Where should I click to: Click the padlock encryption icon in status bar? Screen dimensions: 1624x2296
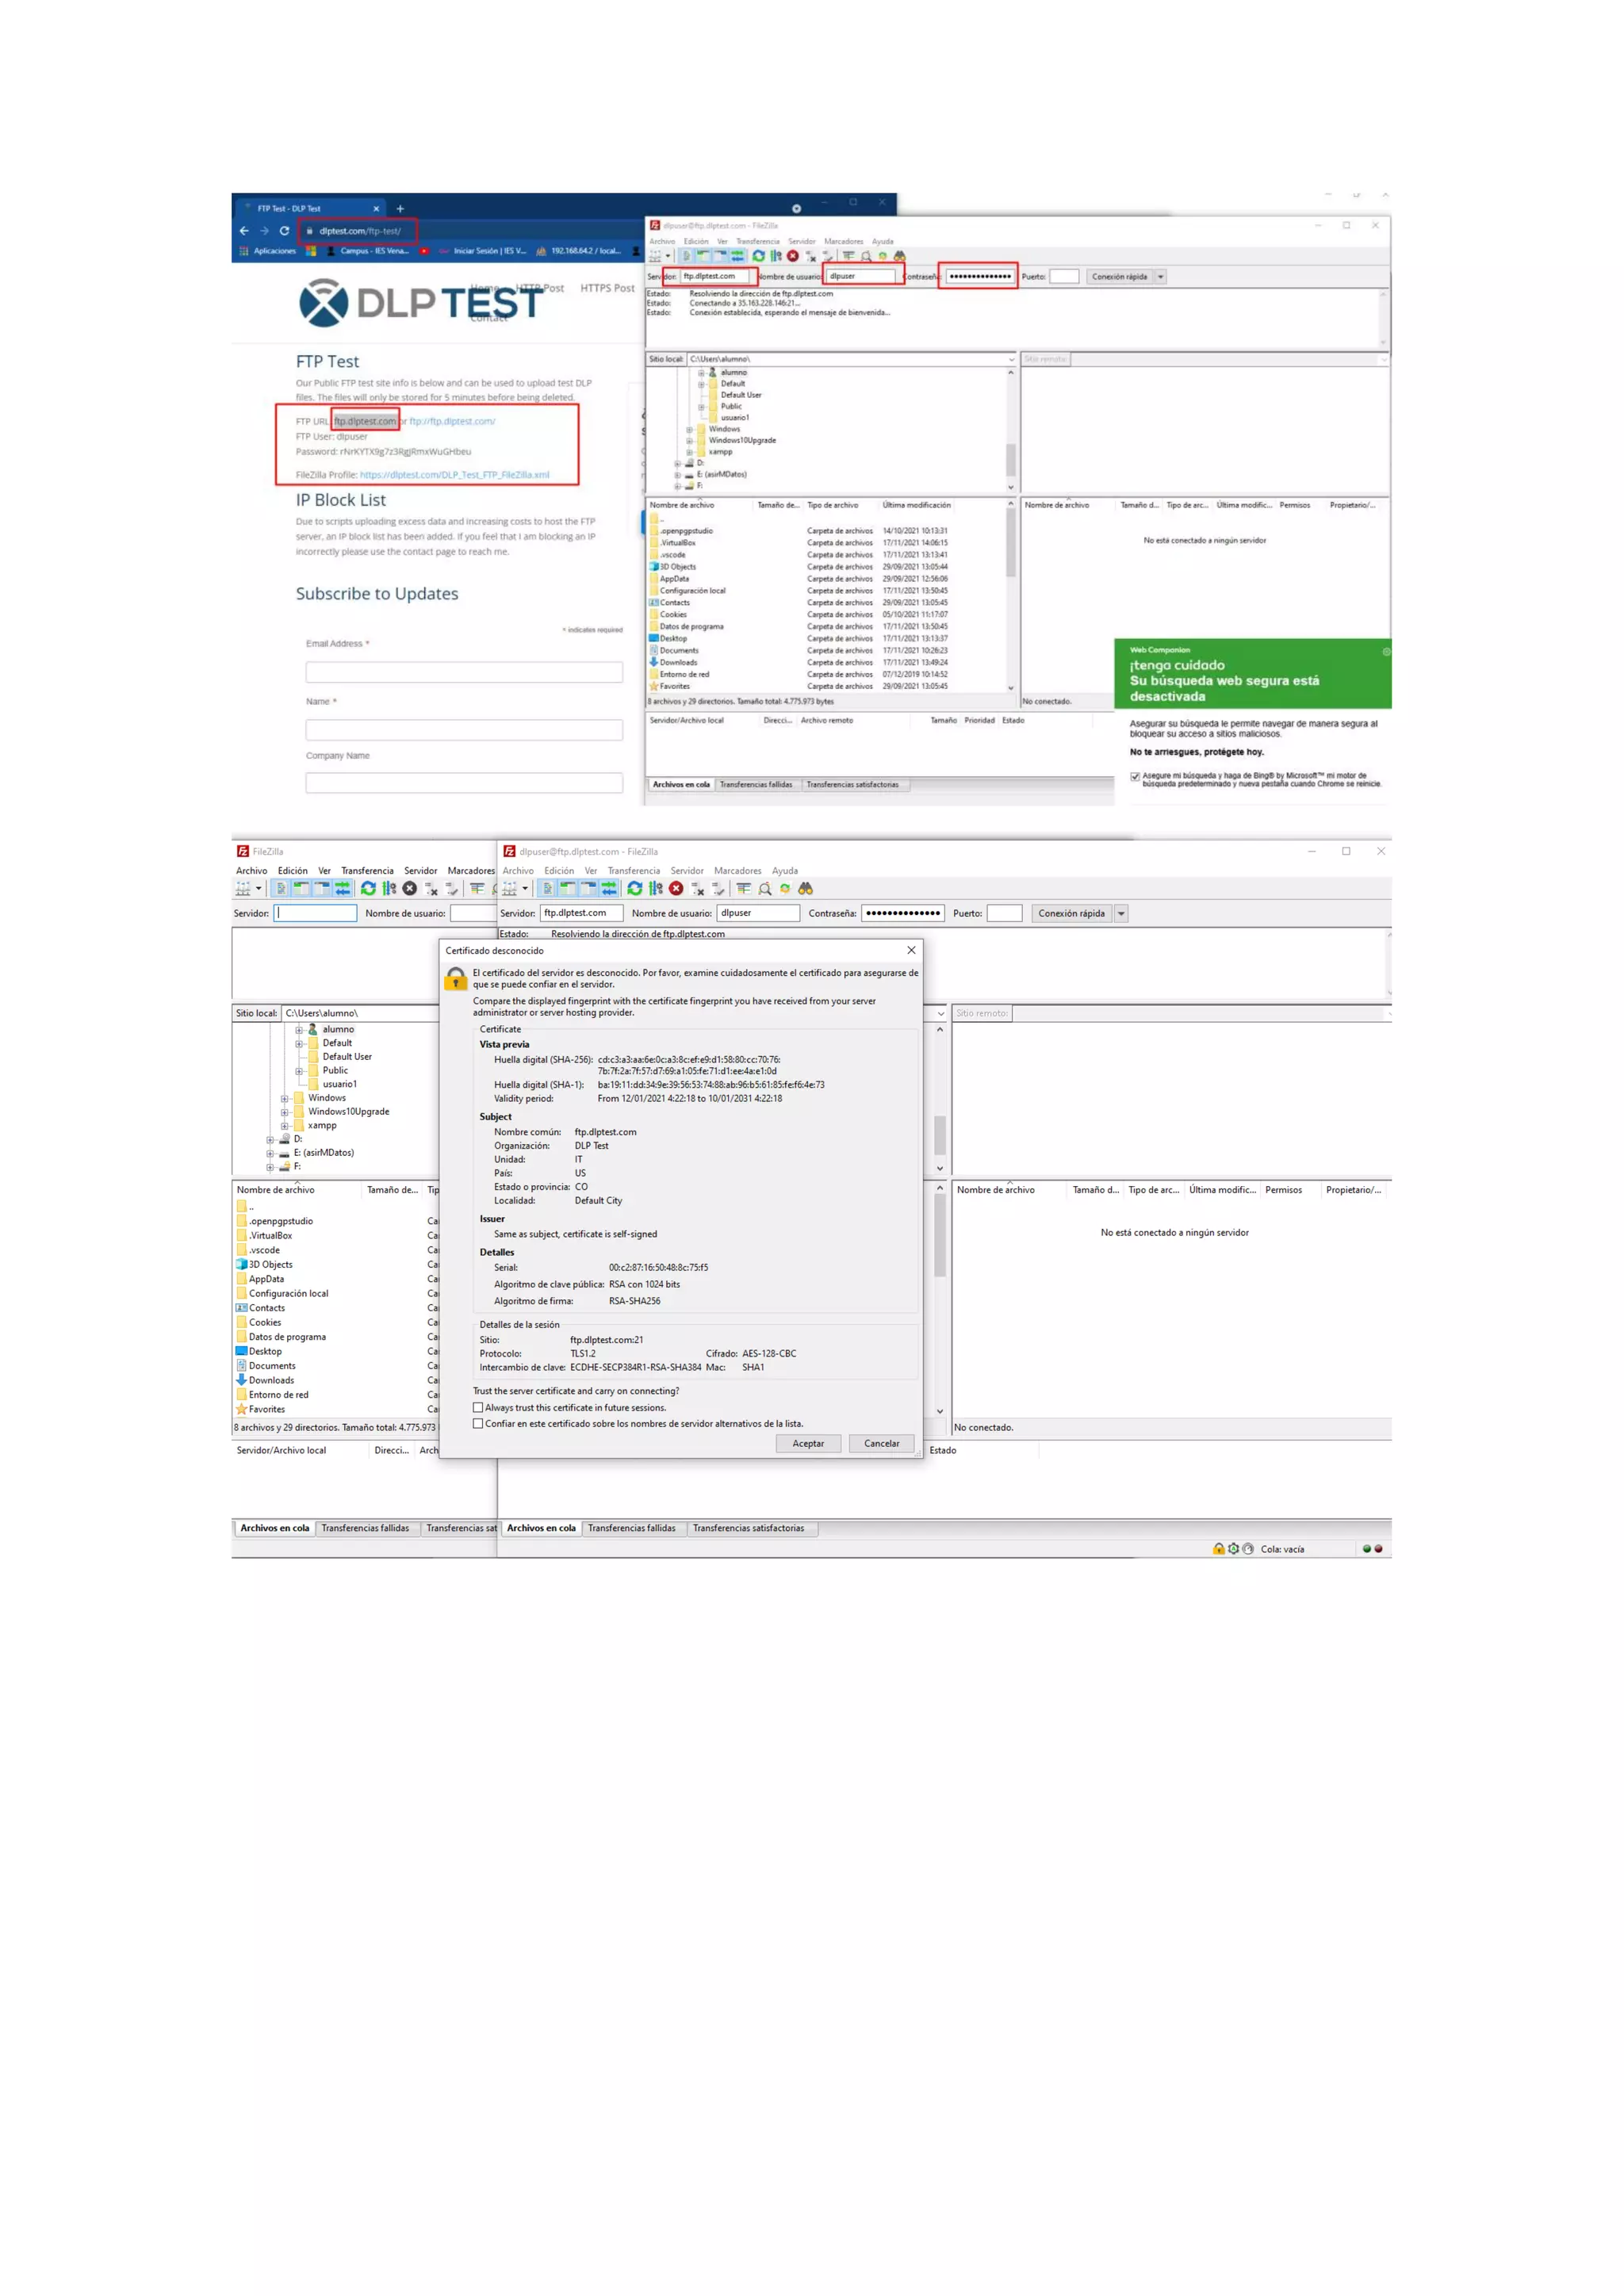1218,1549
